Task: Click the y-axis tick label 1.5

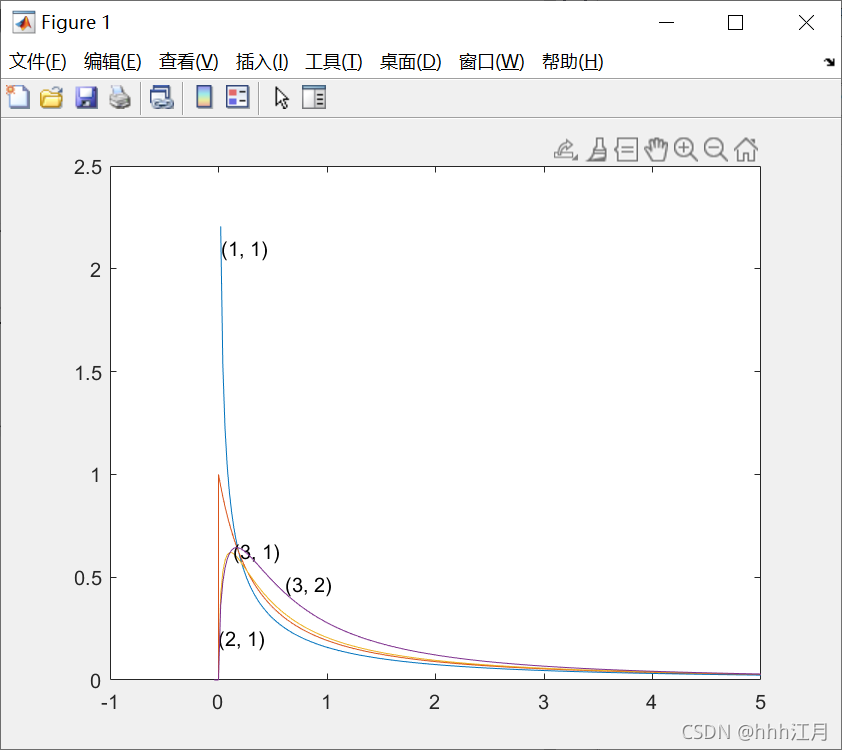Action: (88, 373)
